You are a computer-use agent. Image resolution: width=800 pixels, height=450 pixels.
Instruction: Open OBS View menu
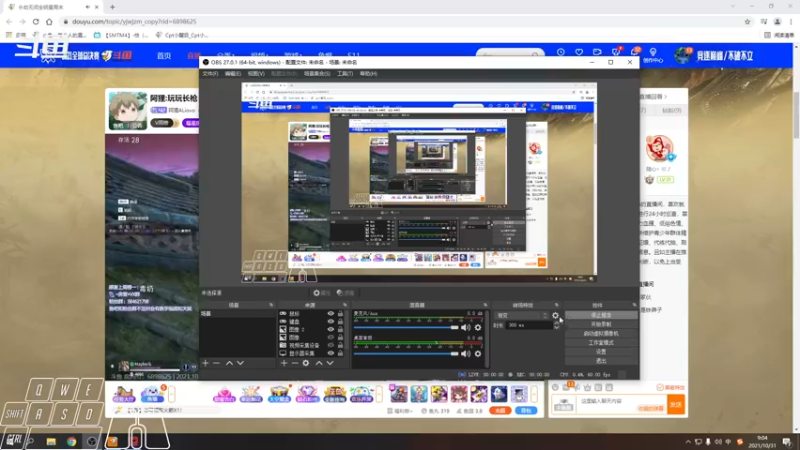point(256,73)
